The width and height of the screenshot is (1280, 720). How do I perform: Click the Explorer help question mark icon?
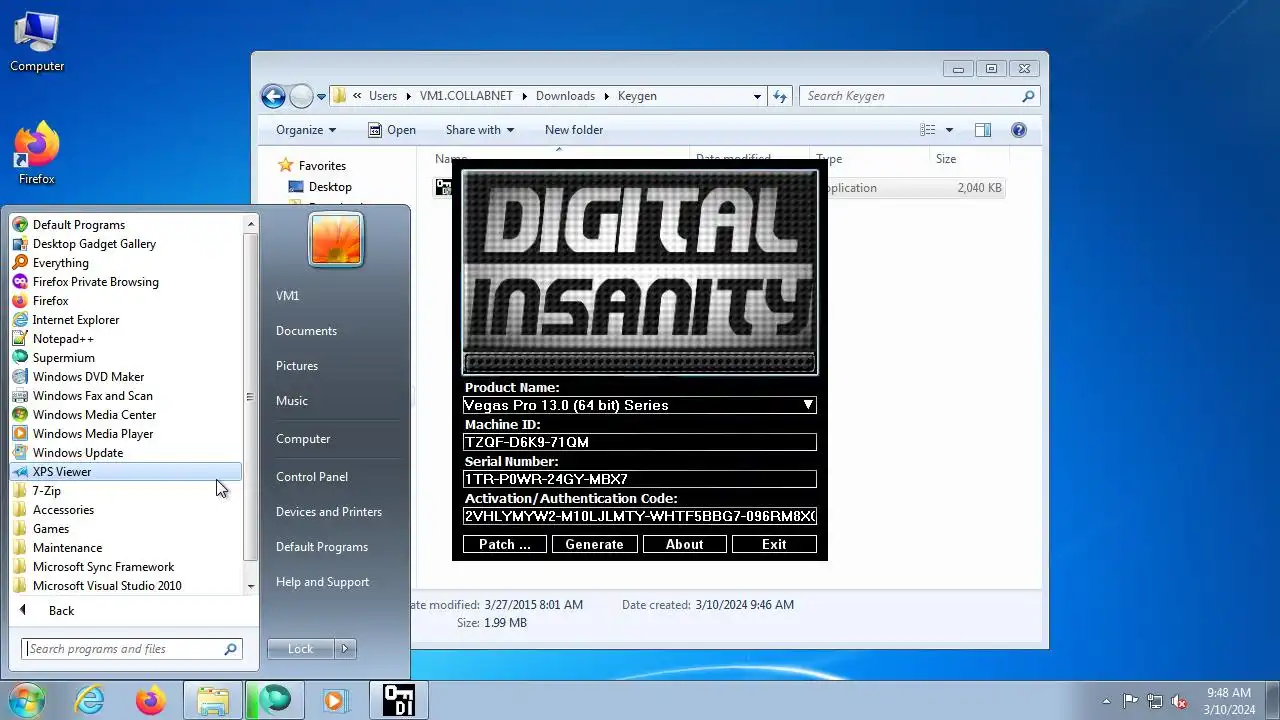click(x=1019, y=130)
